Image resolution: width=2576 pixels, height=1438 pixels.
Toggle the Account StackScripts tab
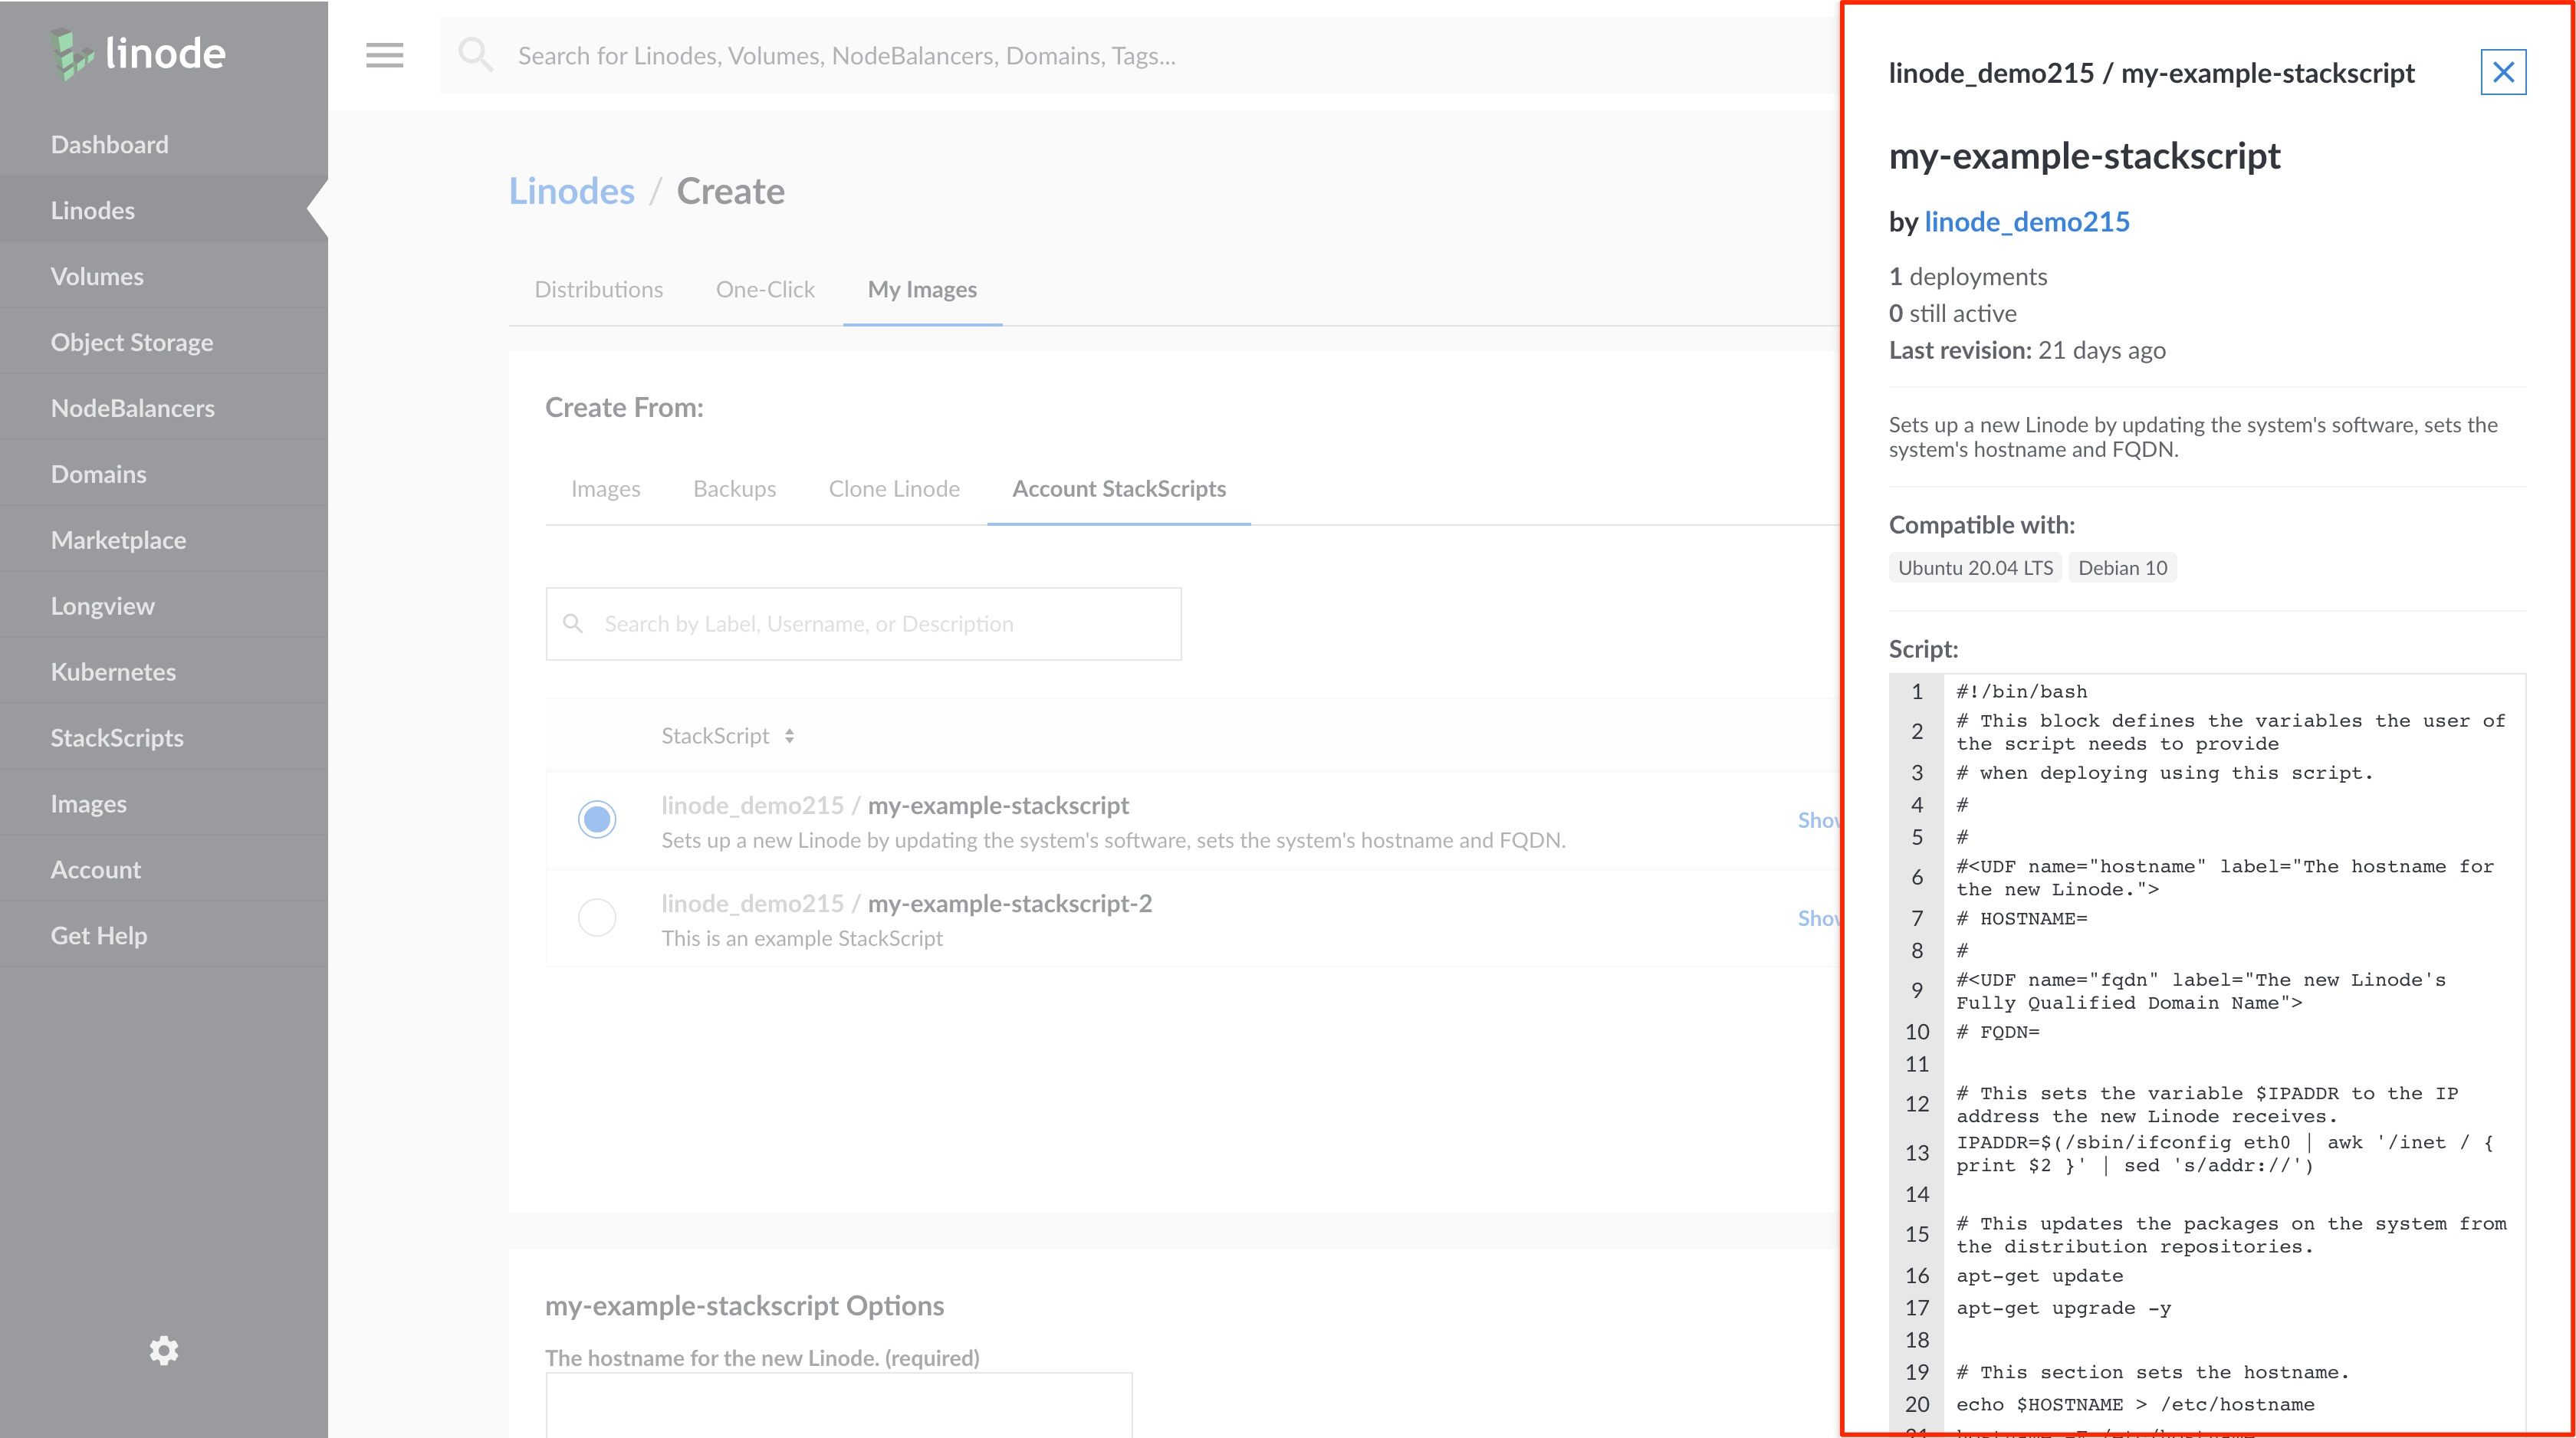click(1120, 488)
